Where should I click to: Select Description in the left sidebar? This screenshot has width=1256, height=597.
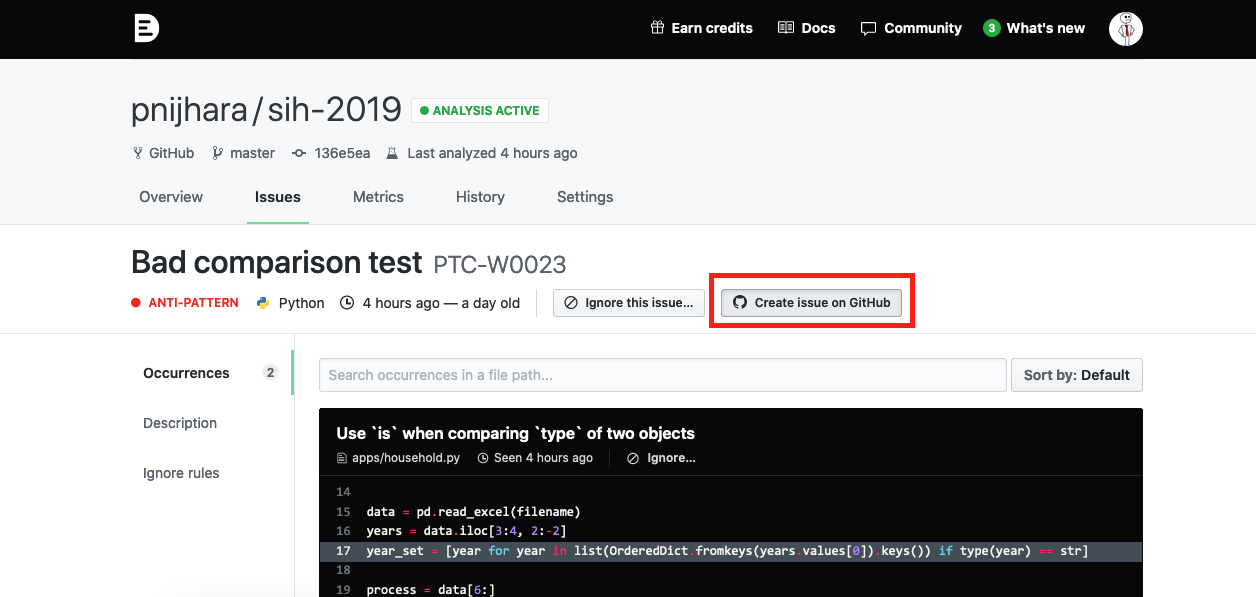pos(180,423)
